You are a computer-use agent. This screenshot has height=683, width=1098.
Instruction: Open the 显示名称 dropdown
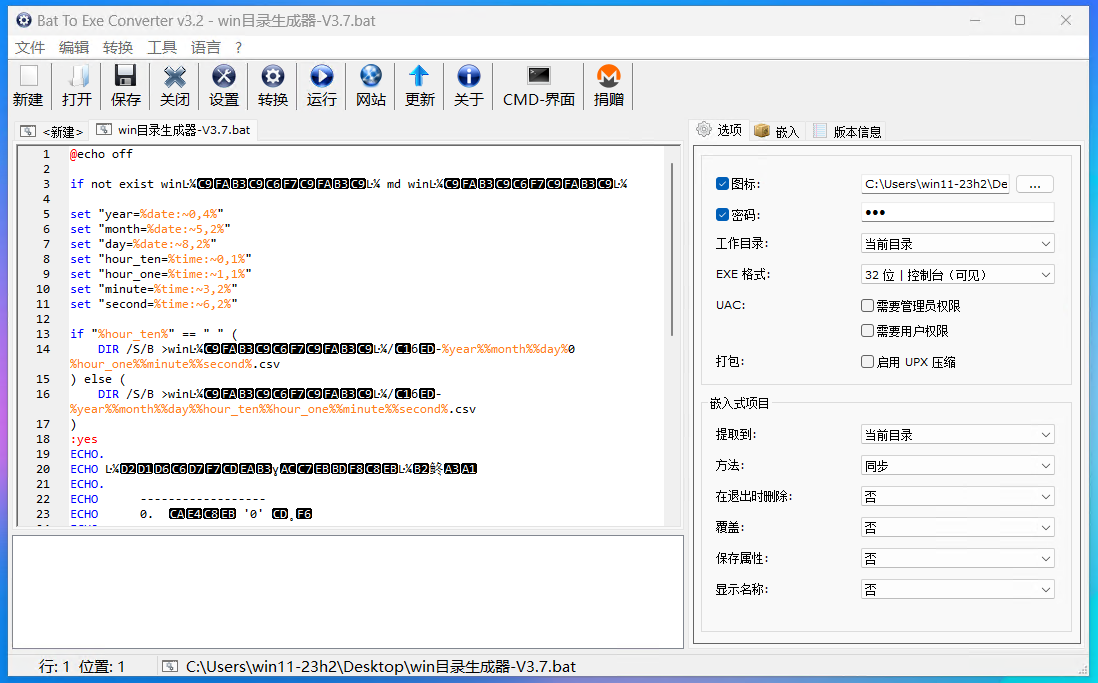pos(957,589)
